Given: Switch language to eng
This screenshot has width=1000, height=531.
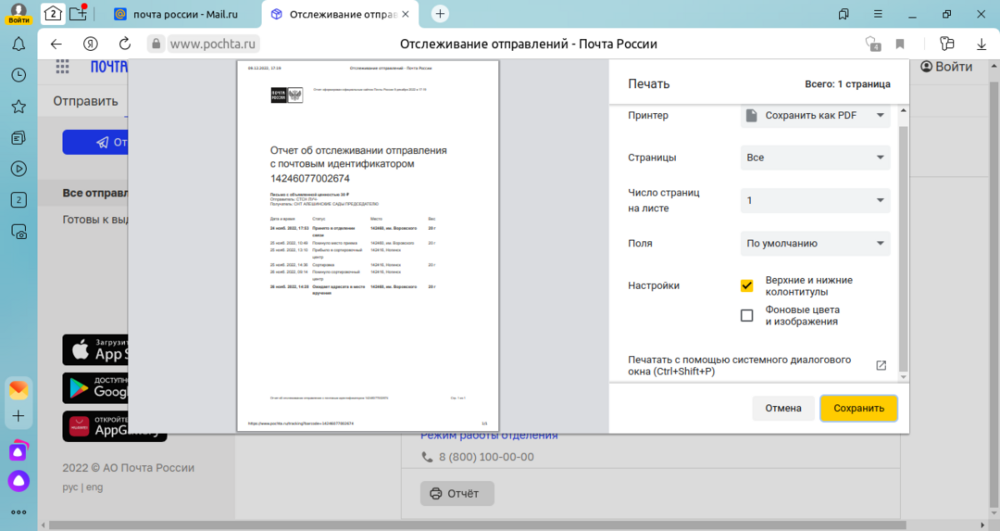Looking at the screenshot, I should [x=94, y=487].
